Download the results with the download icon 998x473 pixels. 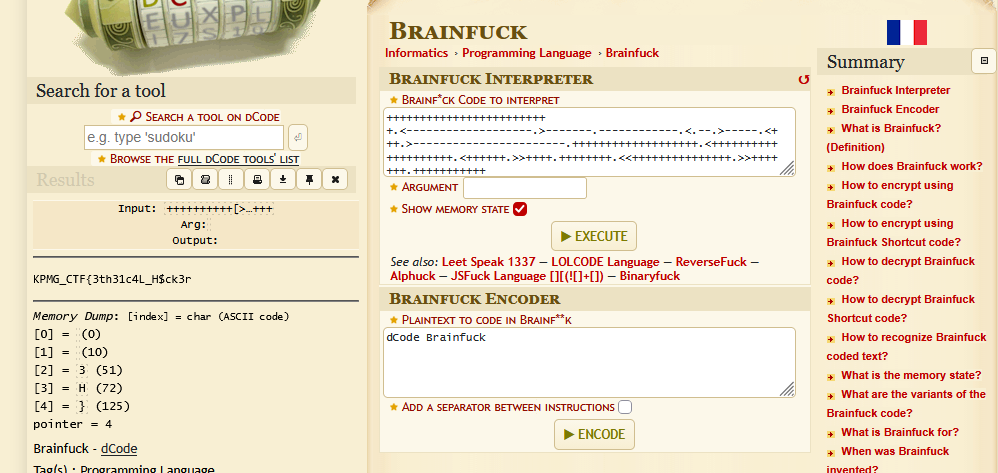[283, 180]
